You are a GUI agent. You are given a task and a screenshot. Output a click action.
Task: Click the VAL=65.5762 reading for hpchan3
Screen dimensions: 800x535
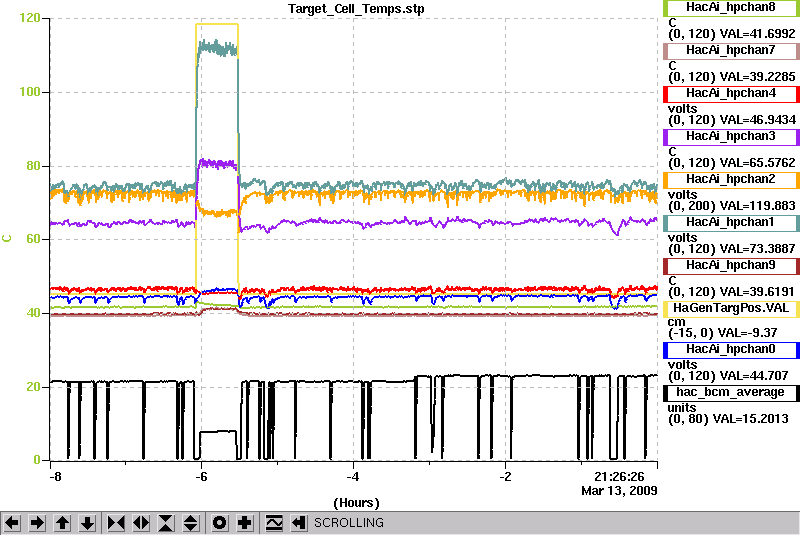(757, 163)
